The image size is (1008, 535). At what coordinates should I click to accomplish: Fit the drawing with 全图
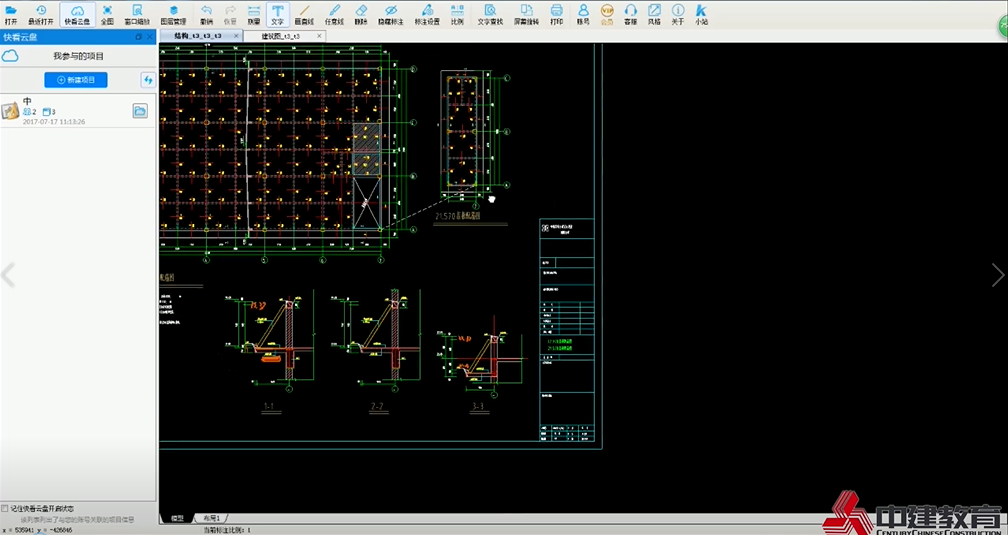pyautogui.click(x=107, y=14)
